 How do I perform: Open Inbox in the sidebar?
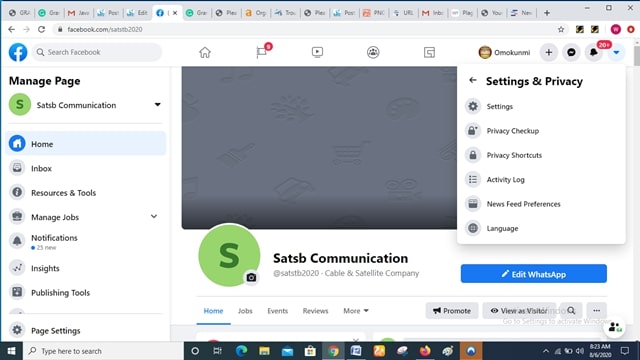(x=86, y=168)
